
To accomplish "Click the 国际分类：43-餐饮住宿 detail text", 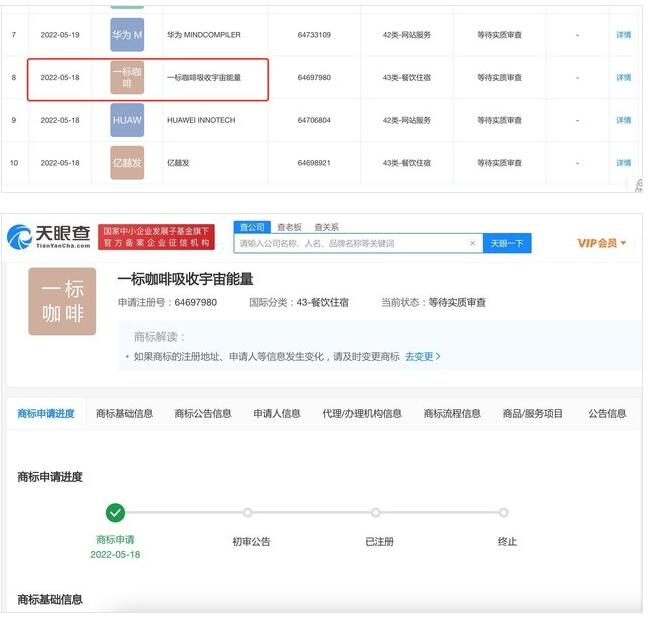I will point(299,302).
